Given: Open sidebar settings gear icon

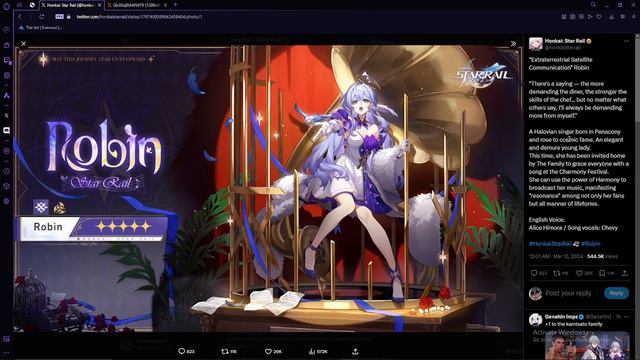Looking at the screenshot, I should [x=7, y=201].
